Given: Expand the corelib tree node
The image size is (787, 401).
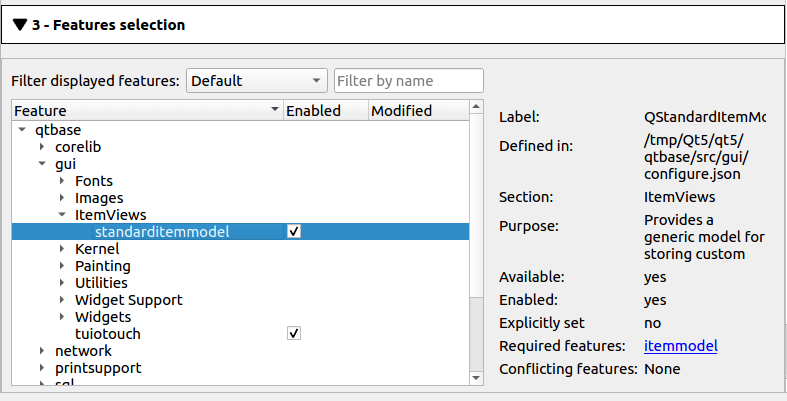Looking at the screenshot, I should (42, 147).
